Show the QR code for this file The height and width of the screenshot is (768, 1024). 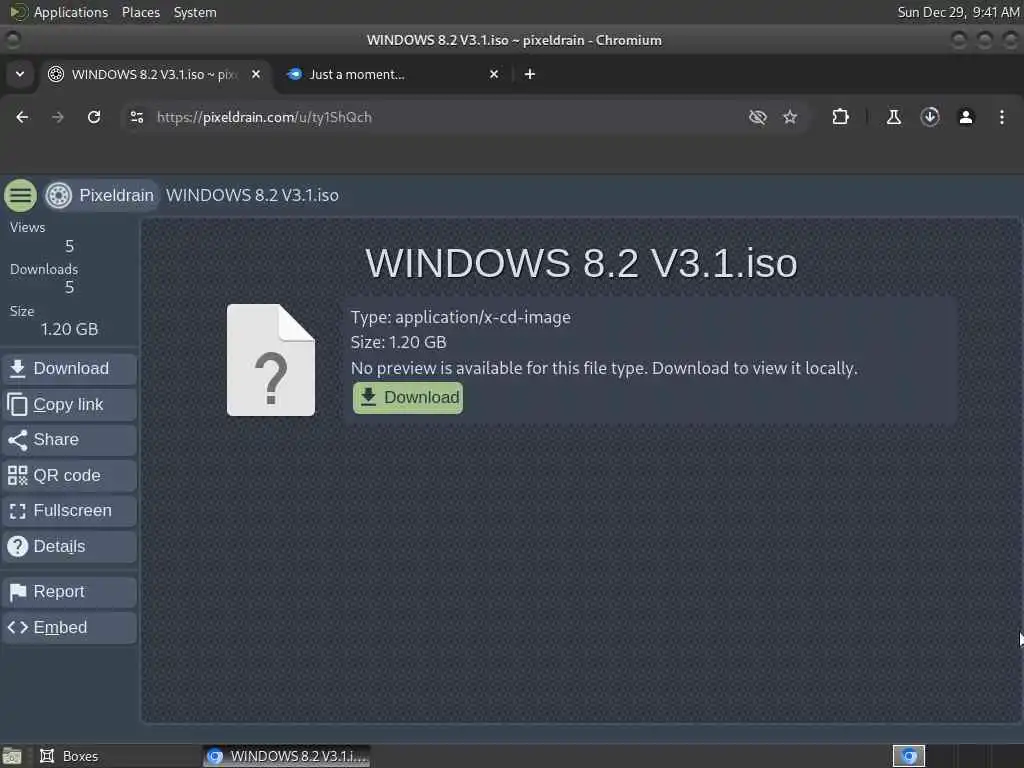pyautogui.click(x=69, y=475)
